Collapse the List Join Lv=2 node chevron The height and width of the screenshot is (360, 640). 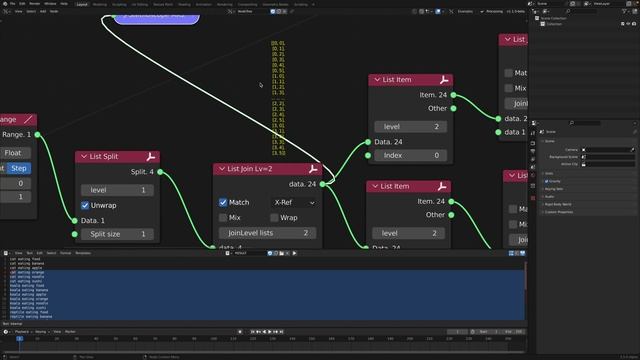click(222, 169)
